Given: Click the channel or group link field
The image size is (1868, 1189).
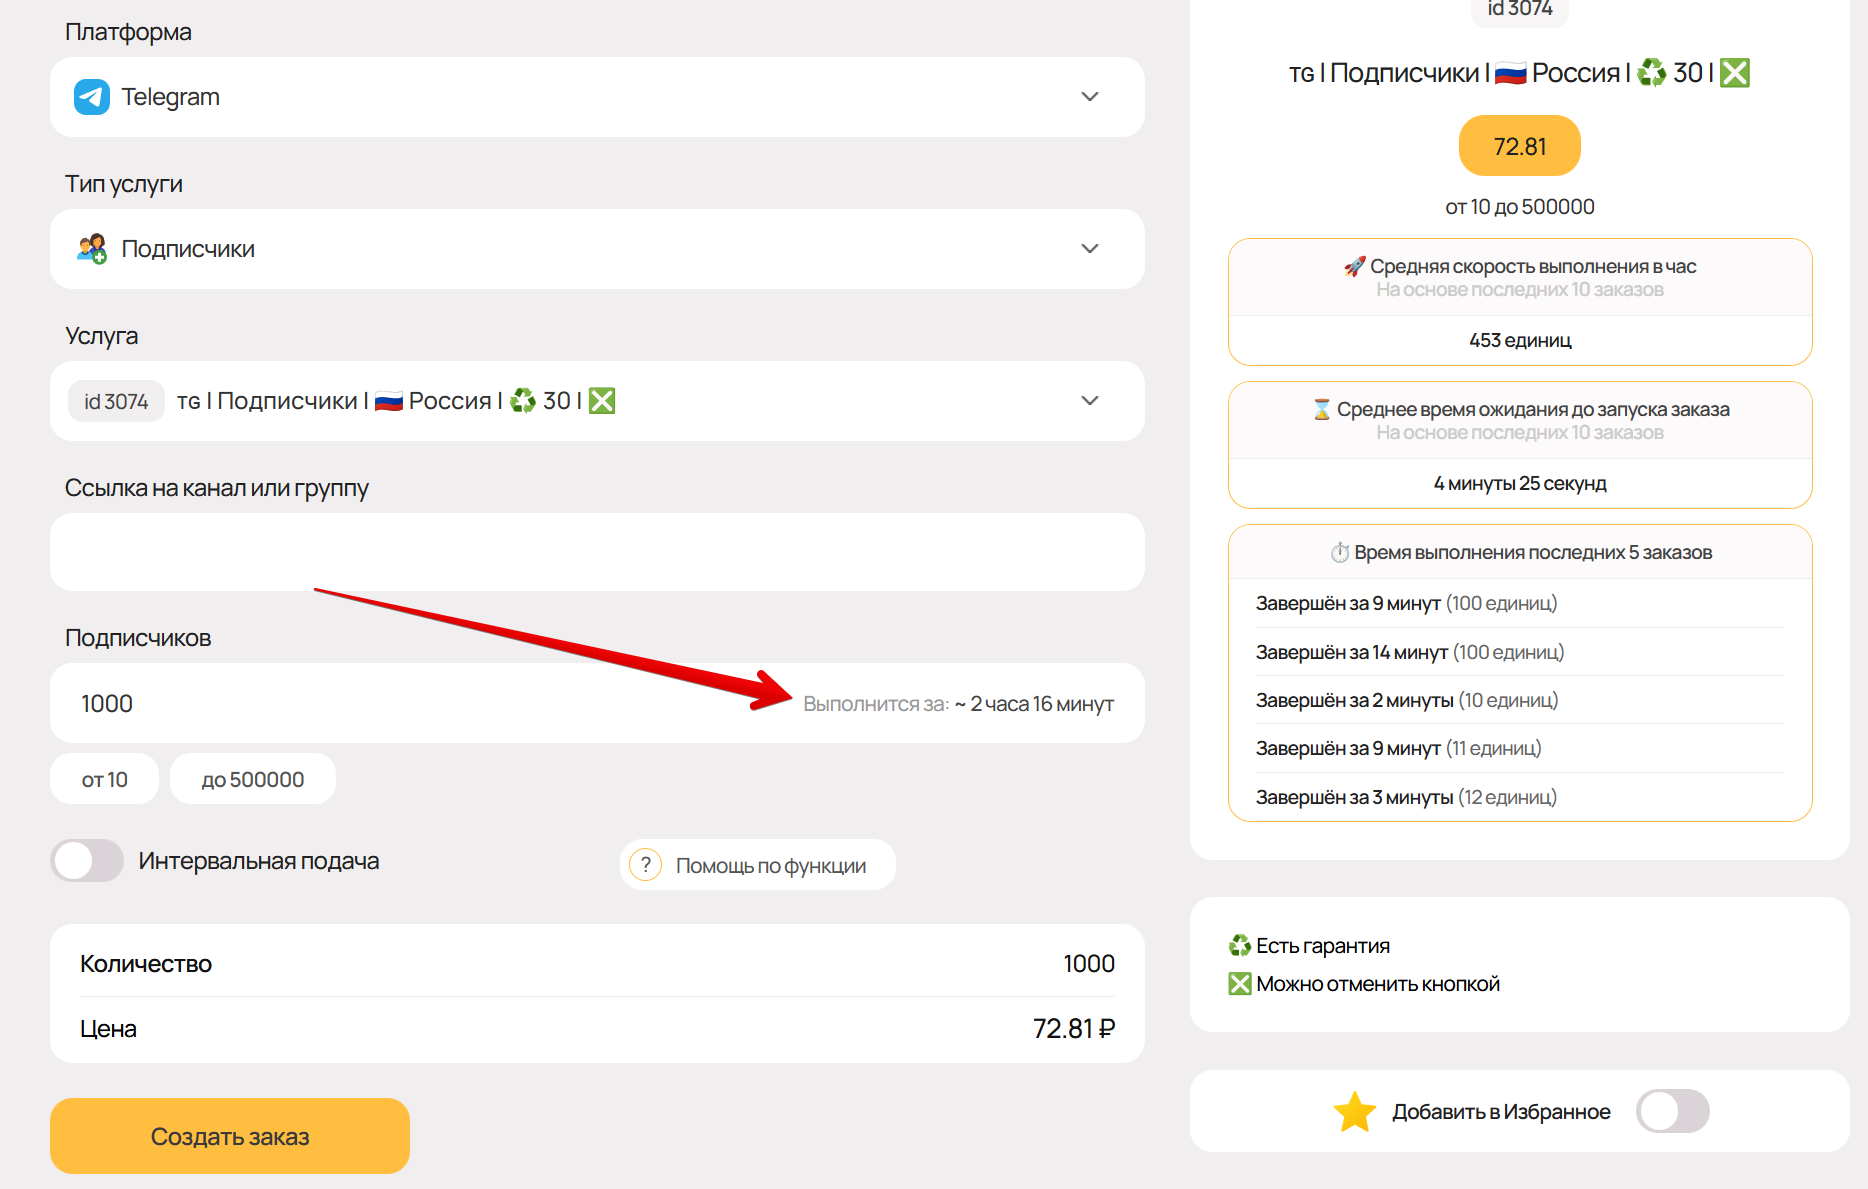Looking at the screenshot, I should pyautogui.click(x=597, y=552).
